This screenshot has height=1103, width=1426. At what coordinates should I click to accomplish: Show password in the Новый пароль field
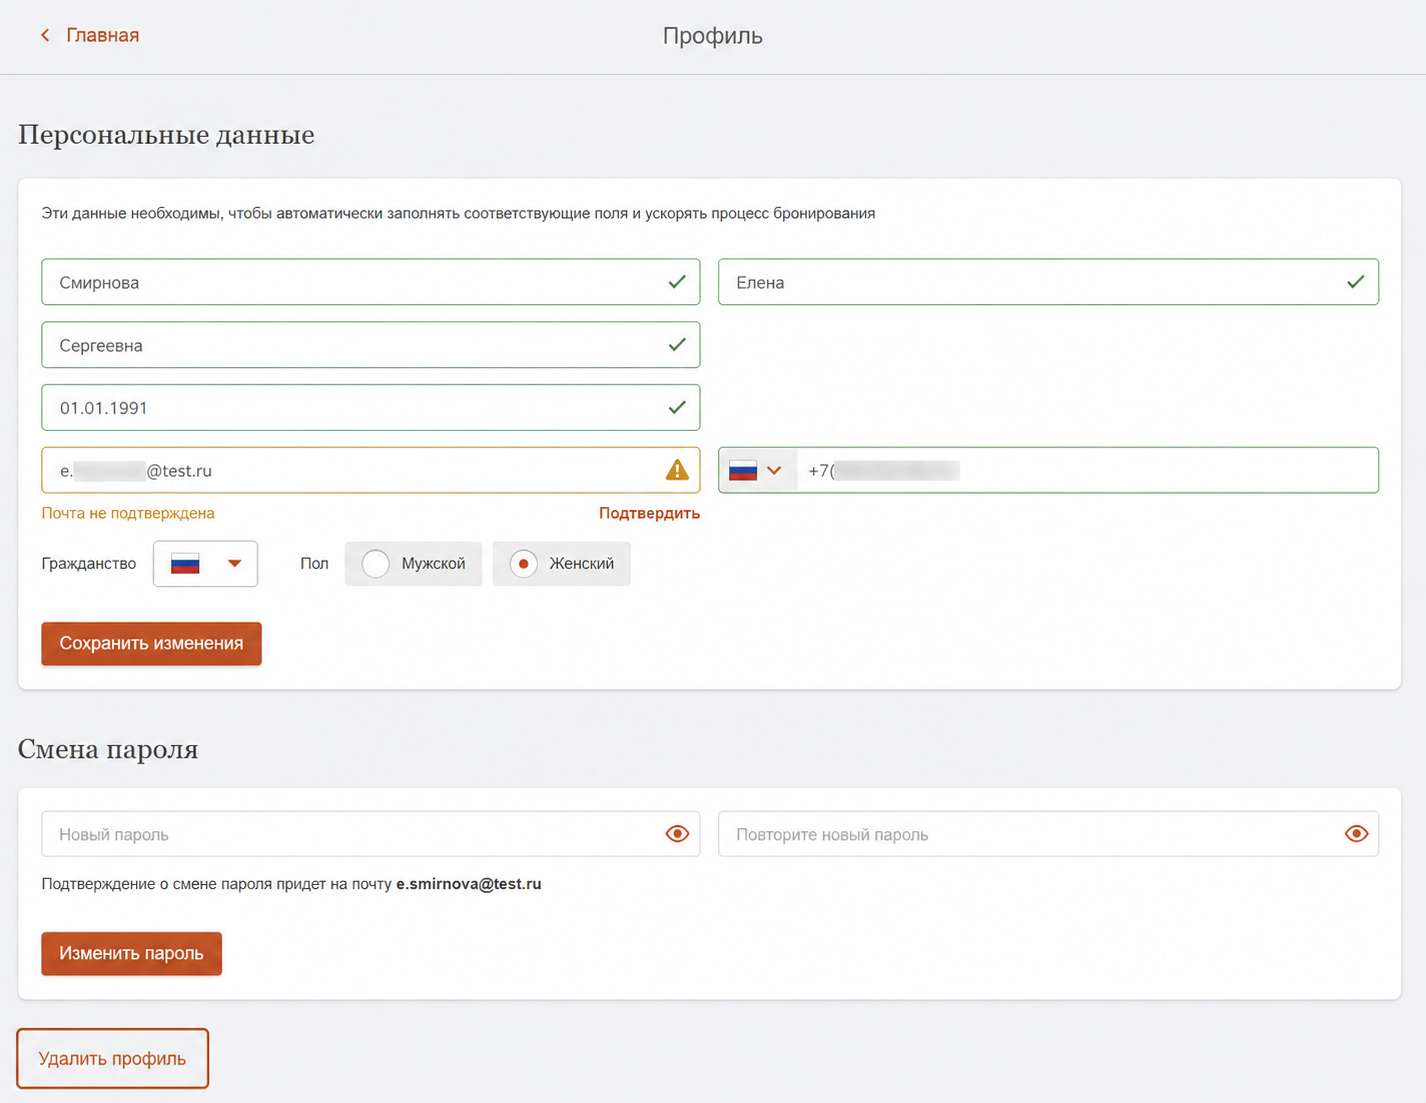tap(677, 834)
